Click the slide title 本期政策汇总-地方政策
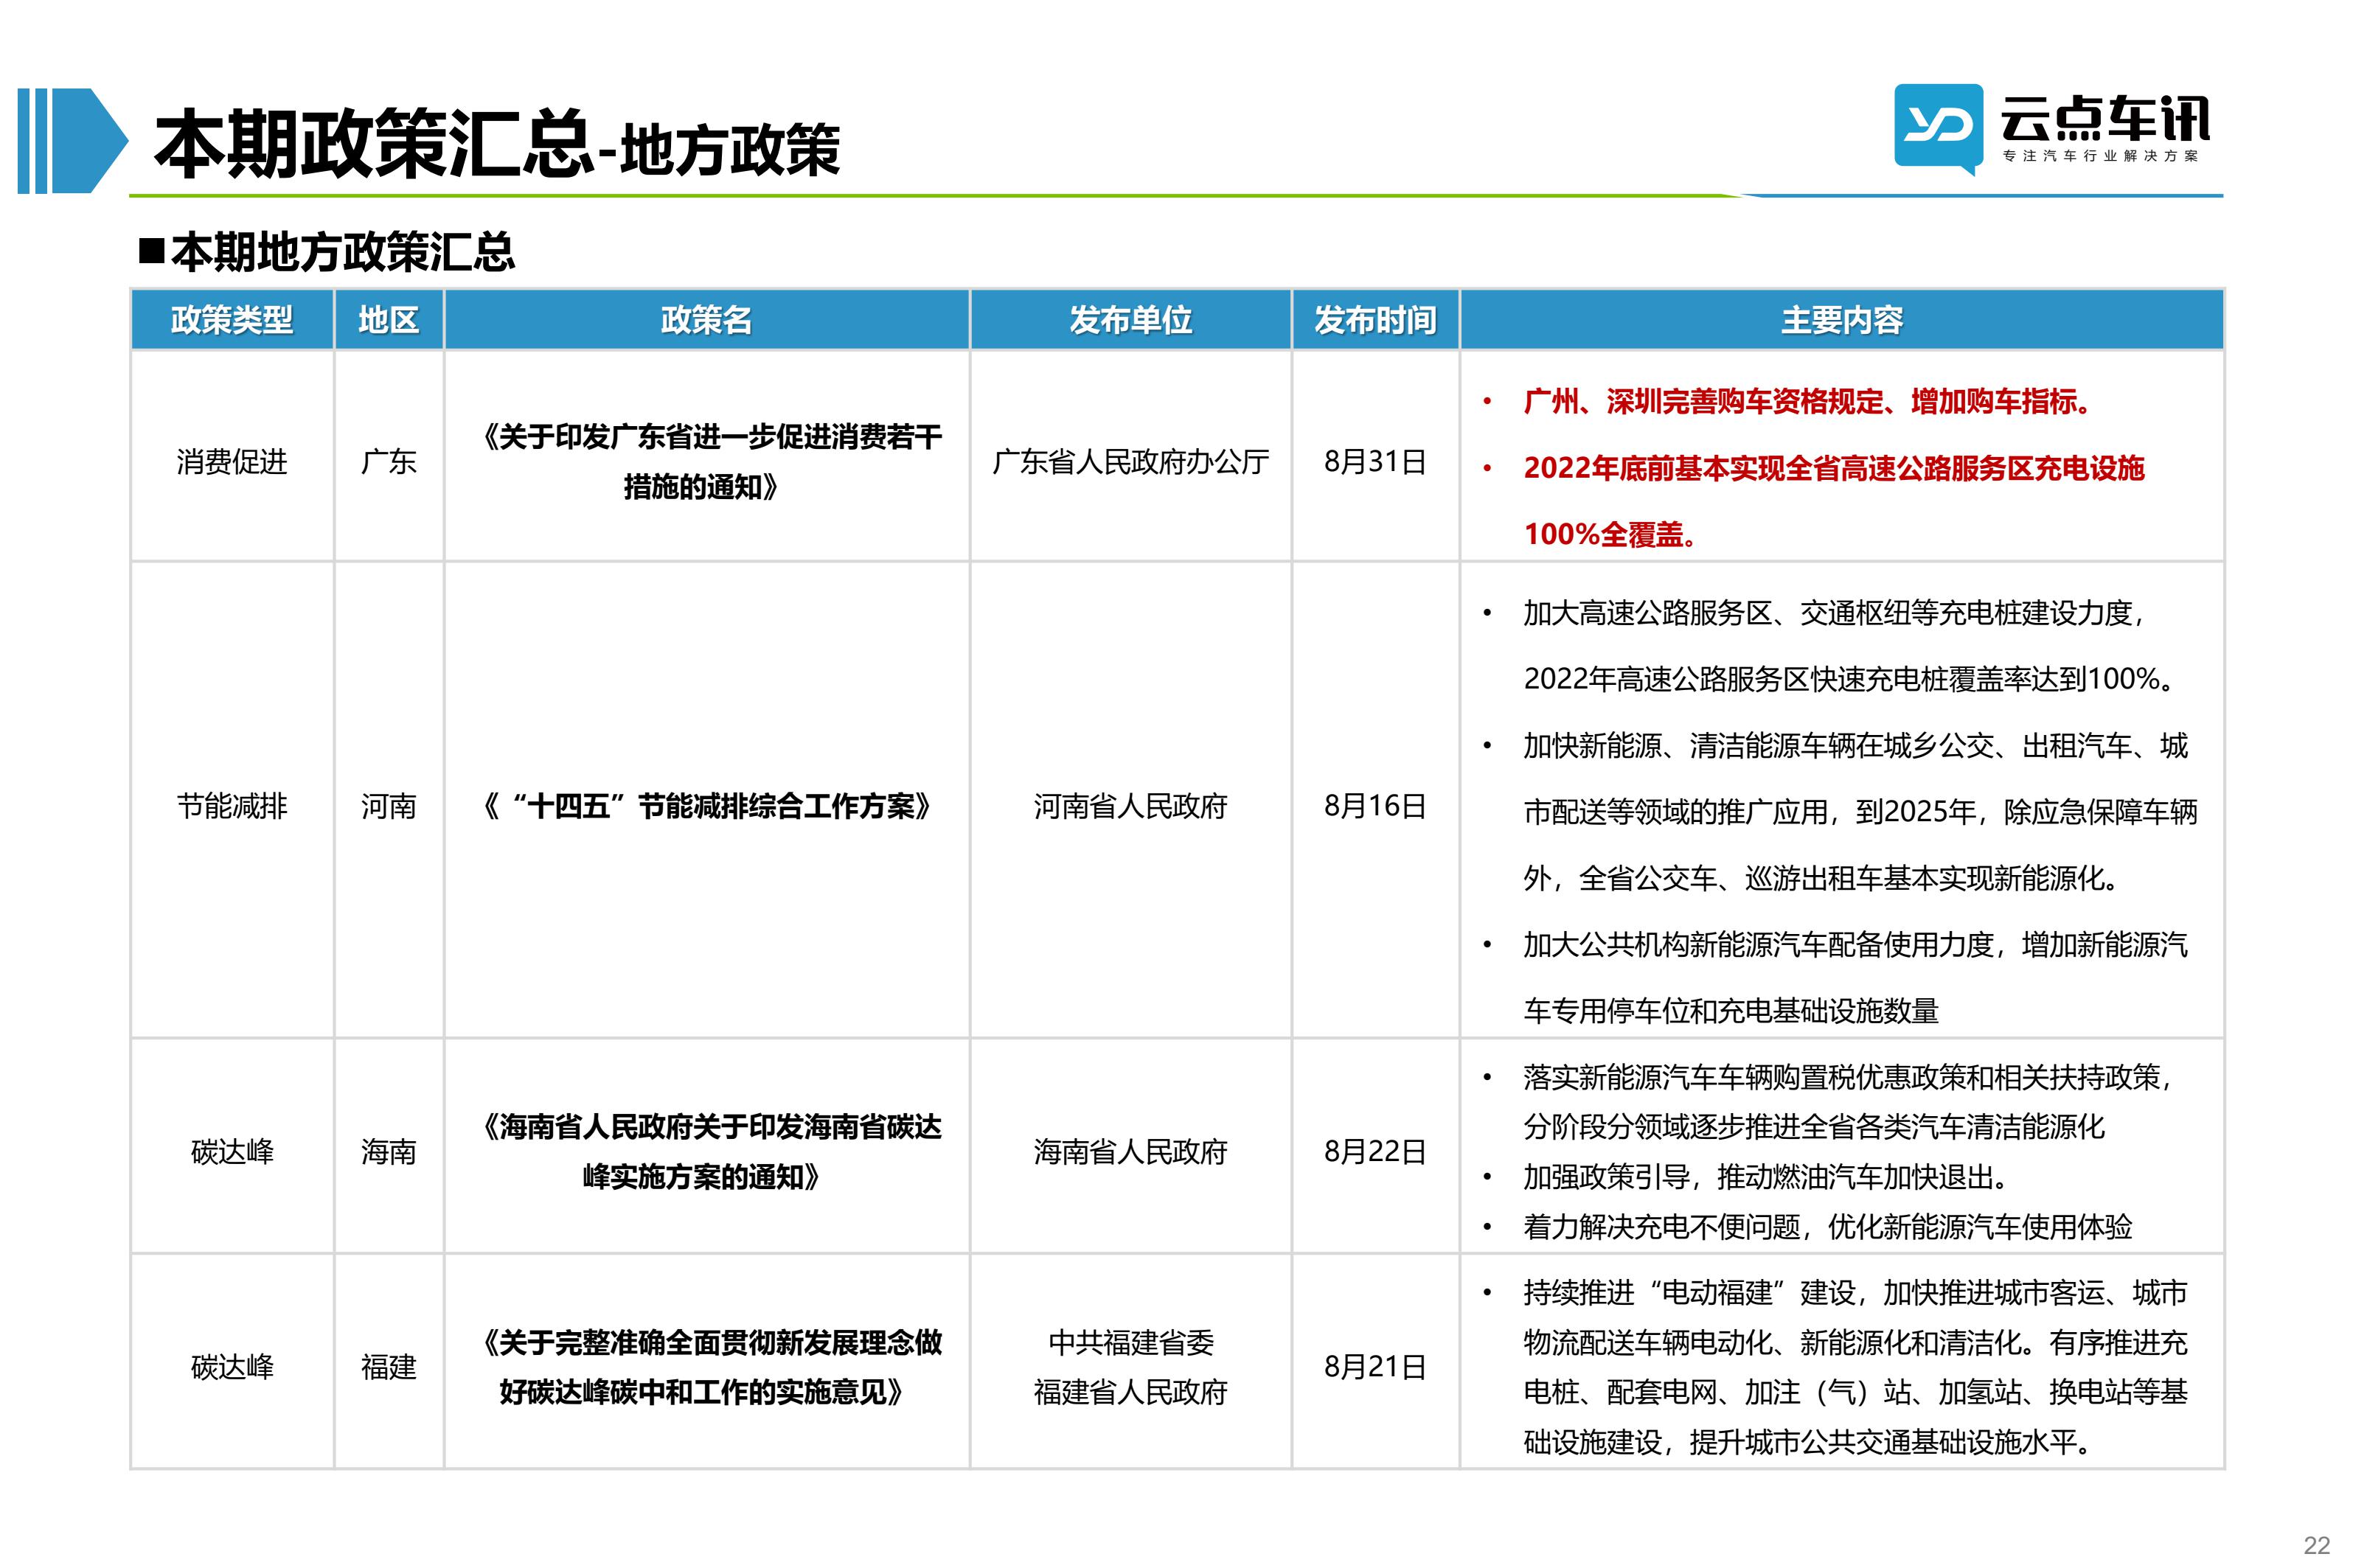Screen dimensions: 2353x1568 click(x=497, y=145)
